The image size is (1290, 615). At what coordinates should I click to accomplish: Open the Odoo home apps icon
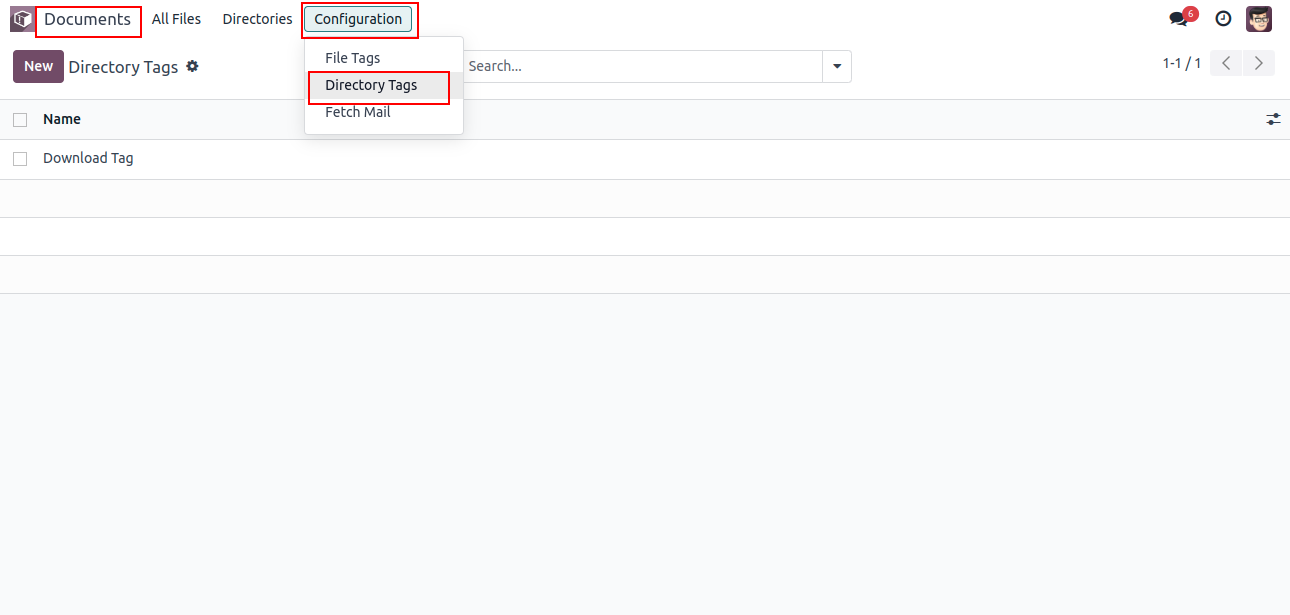coord(22,19)
